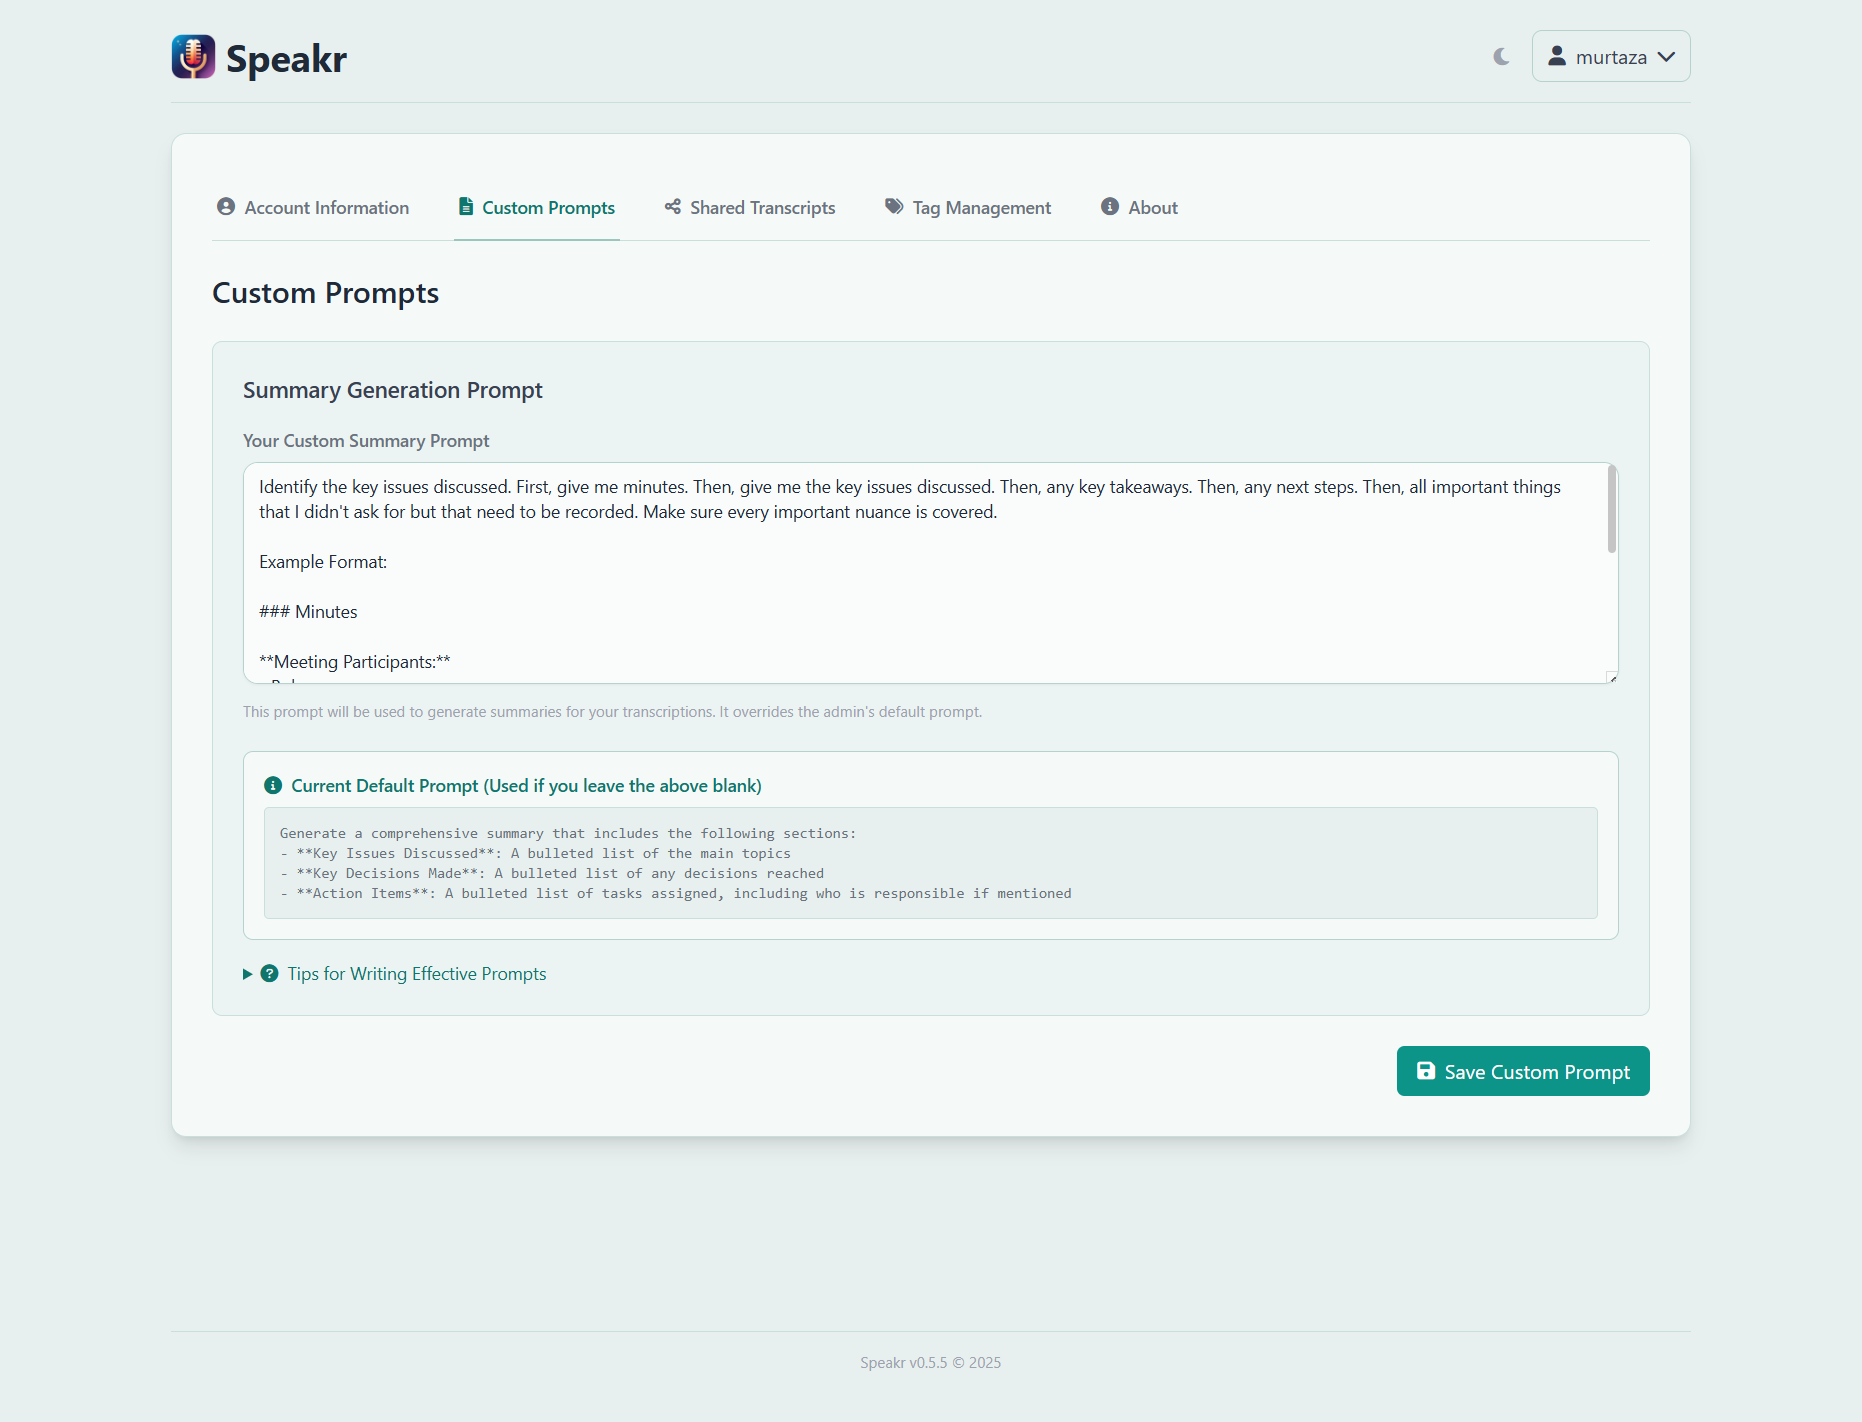The image size is (1862, 1422).
Task: Click the hint text 'This prompt will be used to generate summaries'
Action: click(x=612, y=712)
